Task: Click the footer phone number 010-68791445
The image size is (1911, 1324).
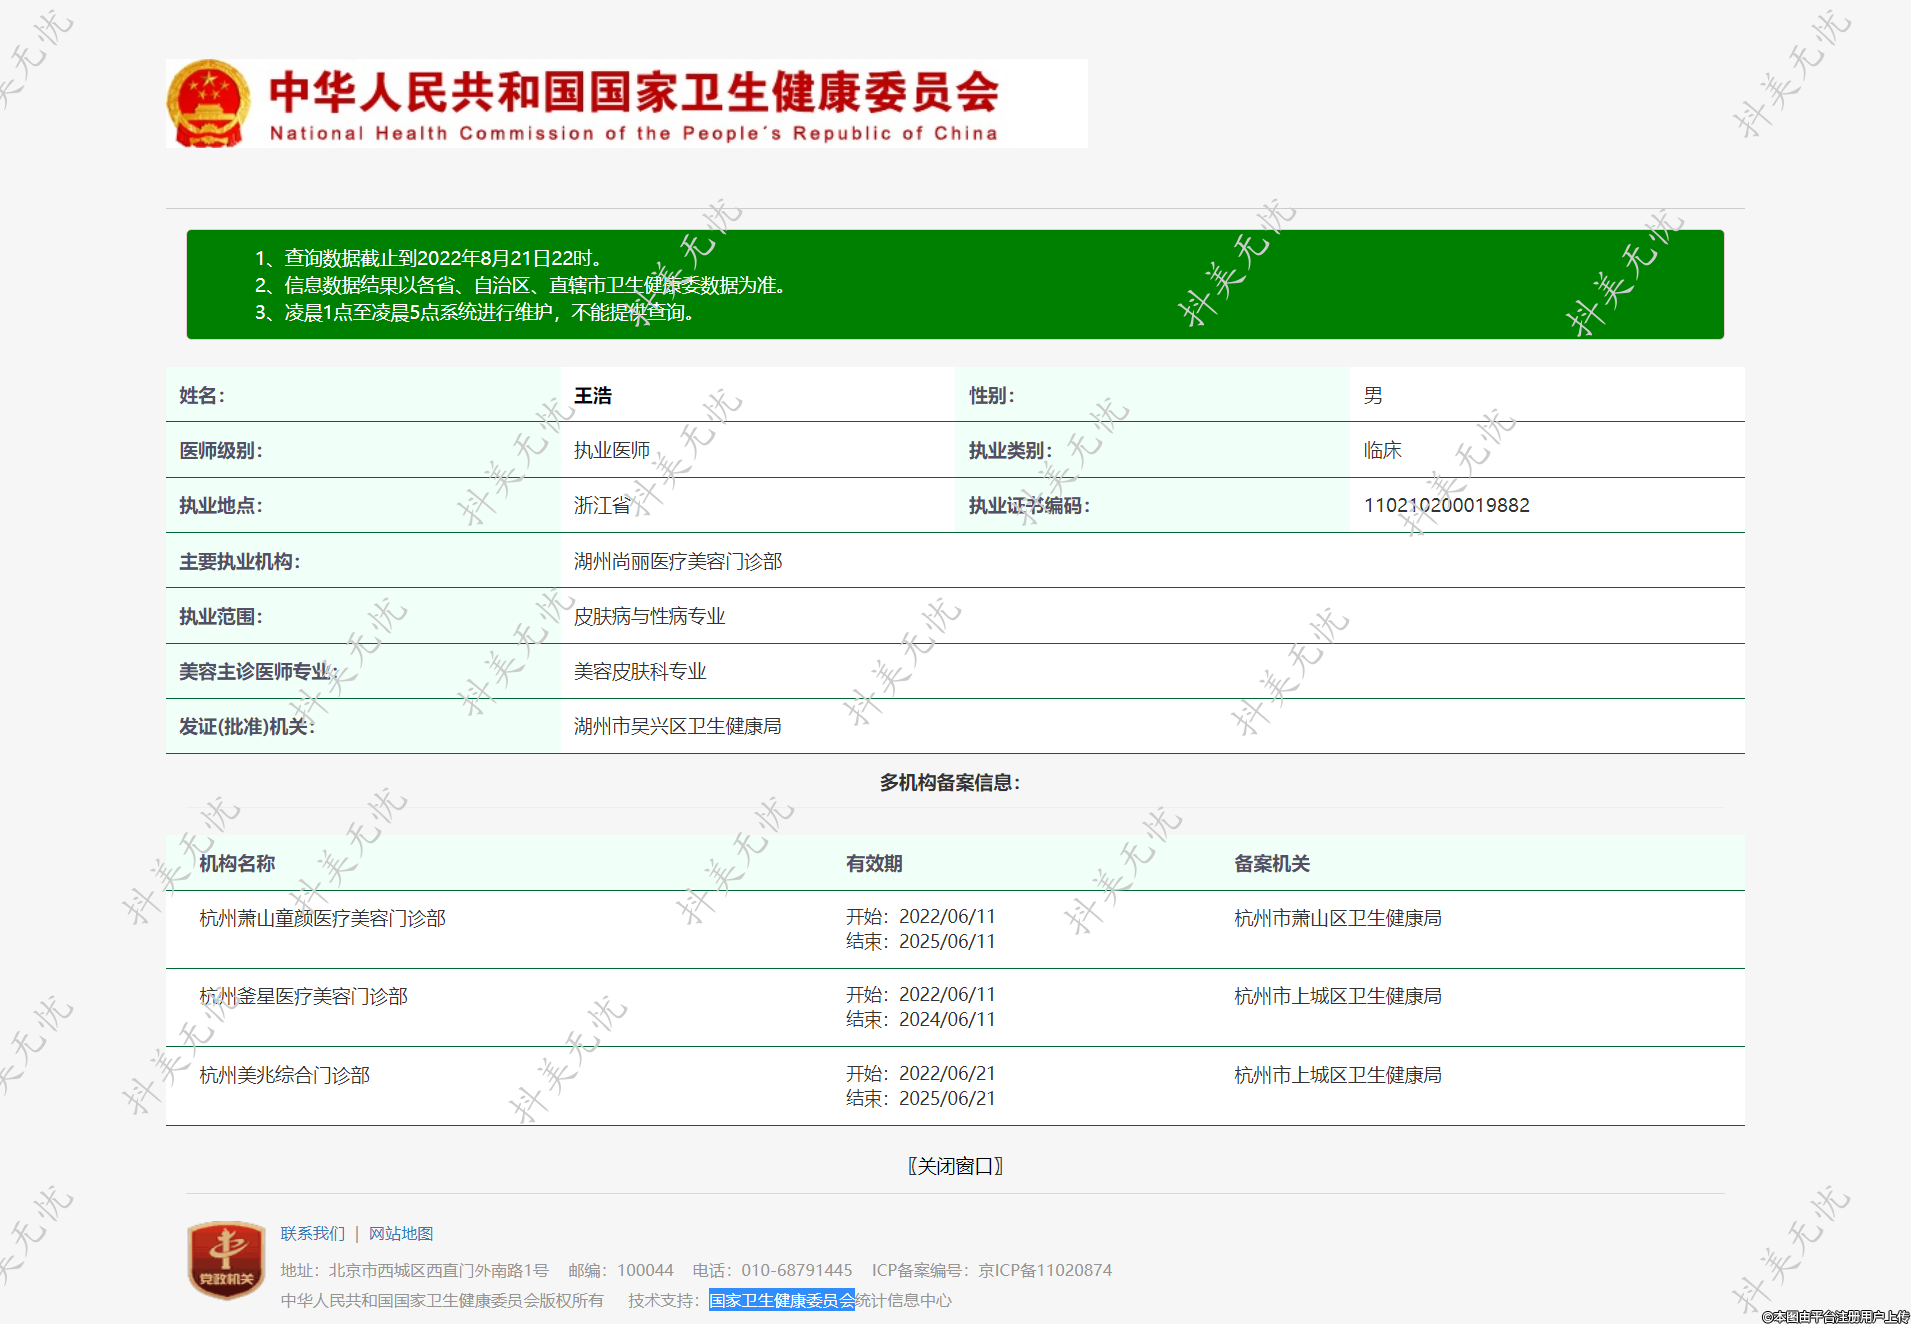Action: coord(796,1270)
